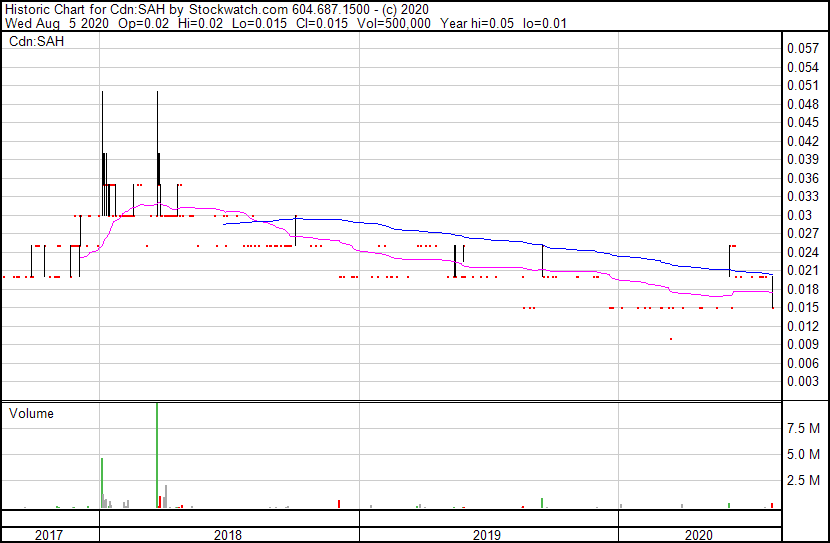Click the 0.03 price axis label
The height and width of the screenshot is (543, 830).
pyautogui.click(x=797, y=215)
